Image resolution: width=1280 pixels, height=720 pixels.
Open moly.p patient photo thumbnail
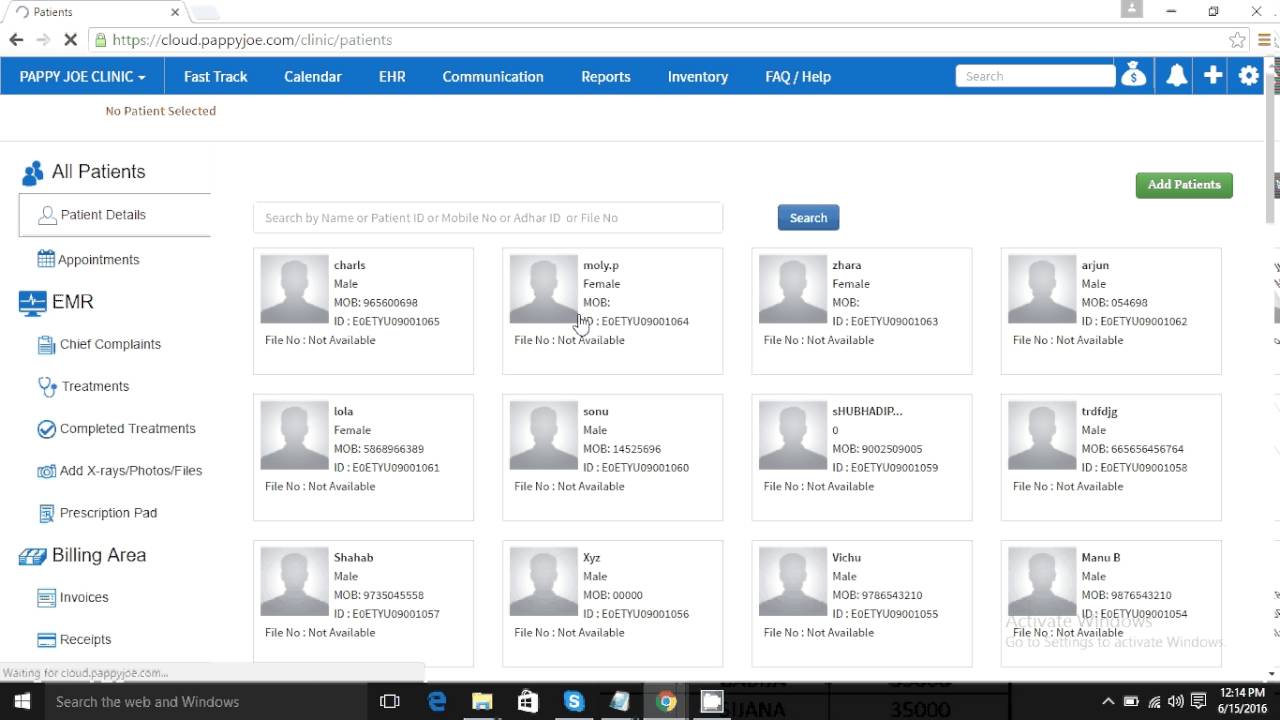point(543,289)
